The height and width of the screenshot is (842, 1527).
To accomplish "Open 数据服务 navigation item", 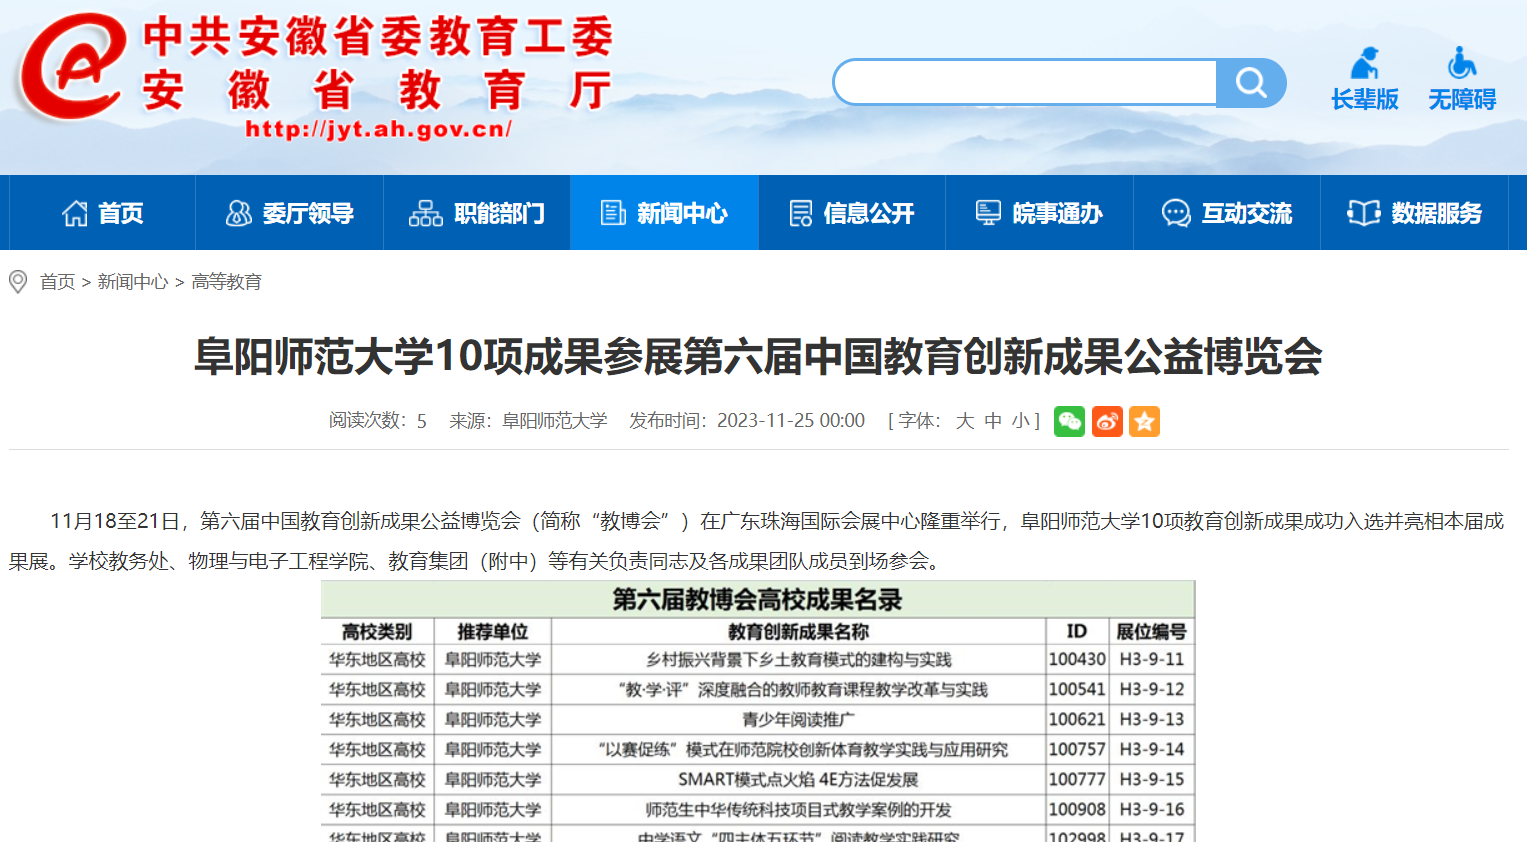I will [1414, 213].
